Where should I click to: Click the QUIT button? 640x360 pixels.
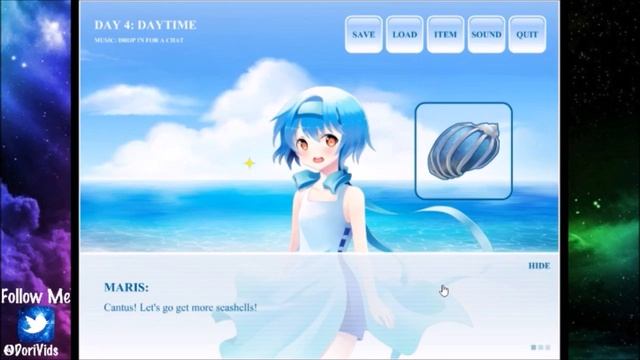(527, 35)
